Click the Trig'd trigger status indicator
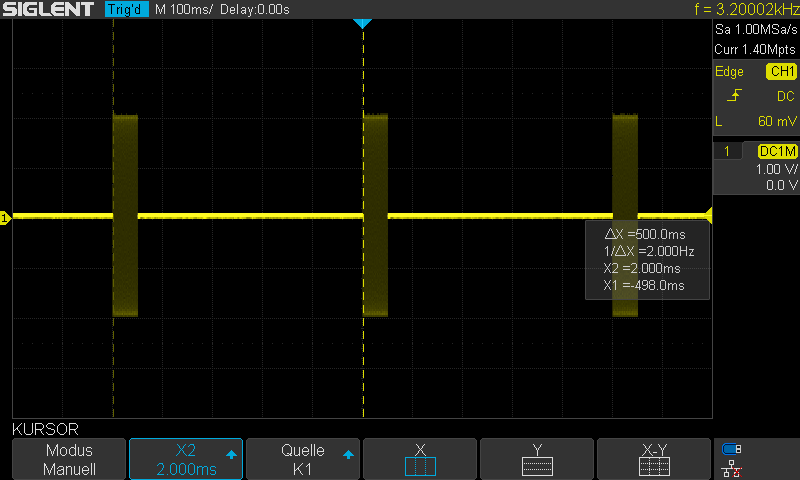The height and width of the screenshot is (480, 800). [127, 9]
